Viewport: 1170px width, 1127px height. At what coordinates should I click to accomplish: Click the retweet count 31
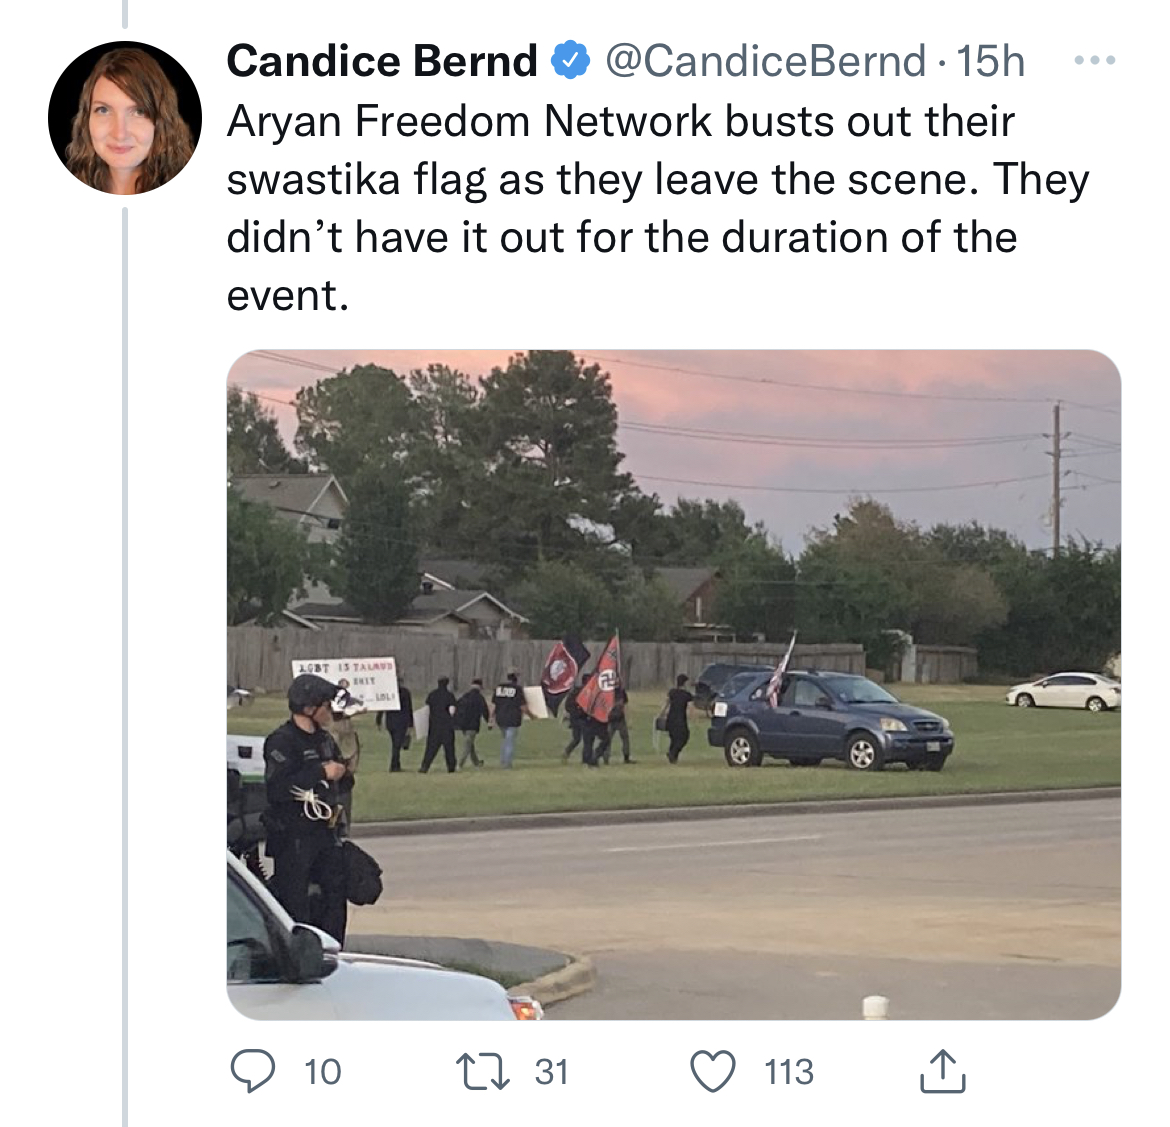click(551, 1072)
